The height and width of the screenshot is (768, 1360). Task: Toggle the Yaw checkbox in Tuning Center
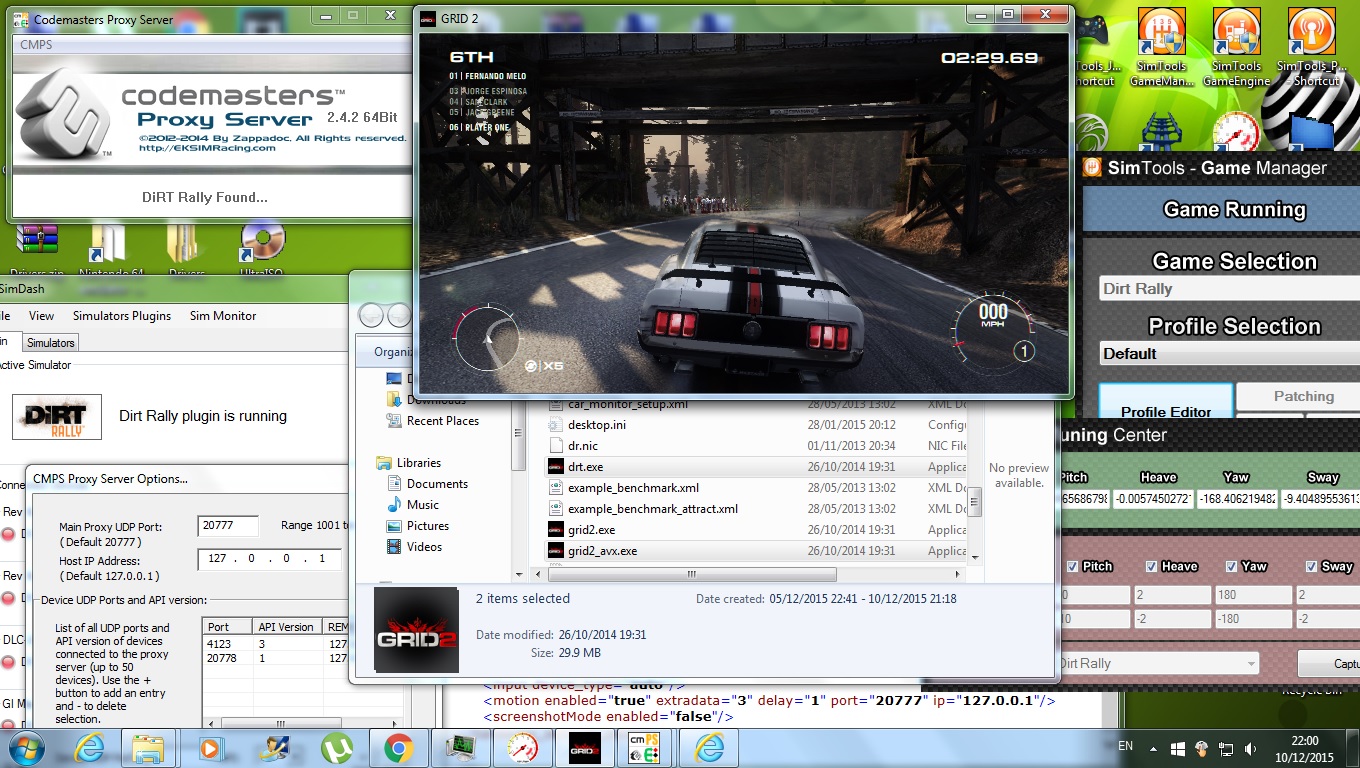coord(1232,566)
